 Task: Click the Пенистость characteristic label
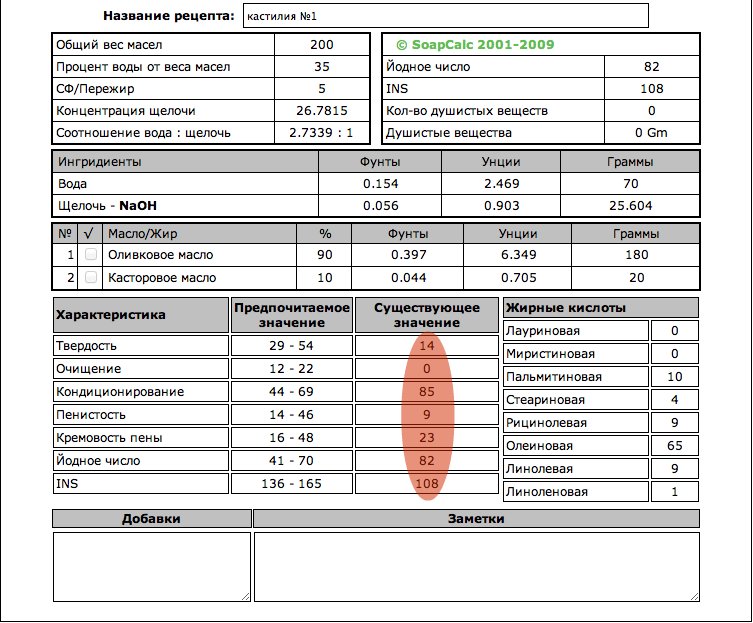coord(91,415)
